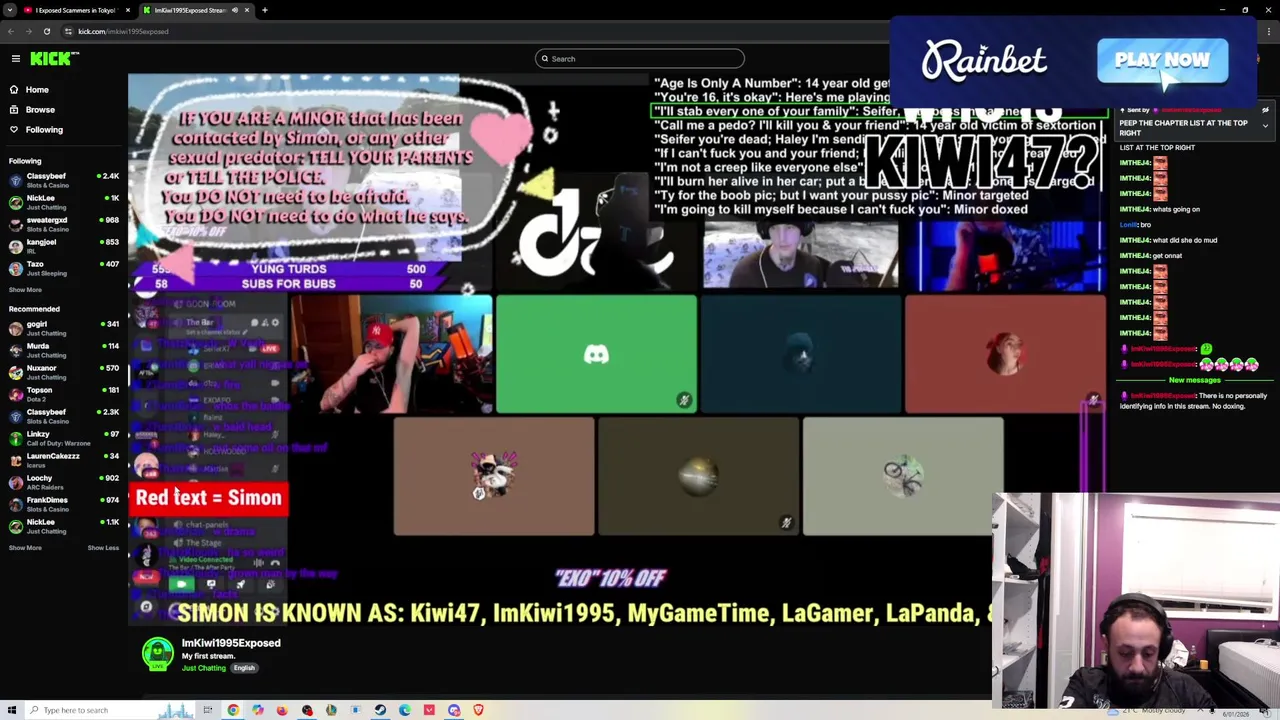The width and height of the screenshot is (1280, 720).
Task: Go back in browser
Action: [11, 31]
